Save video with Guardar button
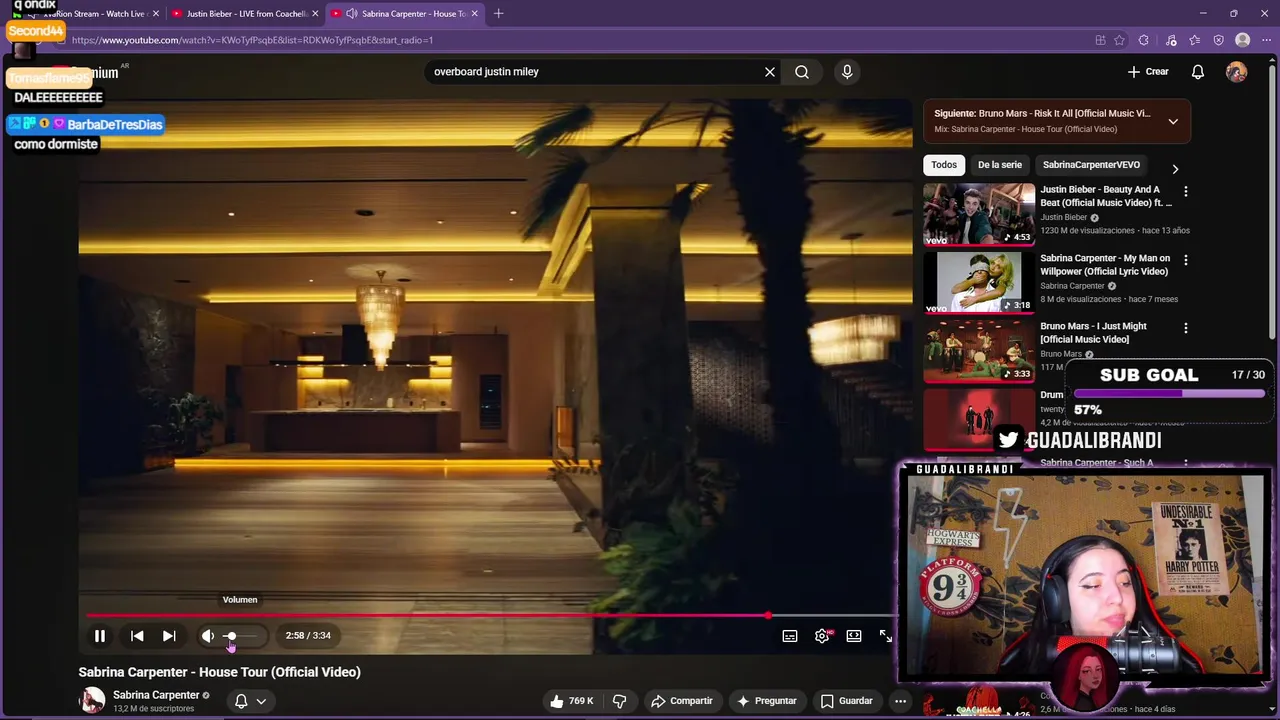This screenshot has width=1280, height=720. (847, 701)
